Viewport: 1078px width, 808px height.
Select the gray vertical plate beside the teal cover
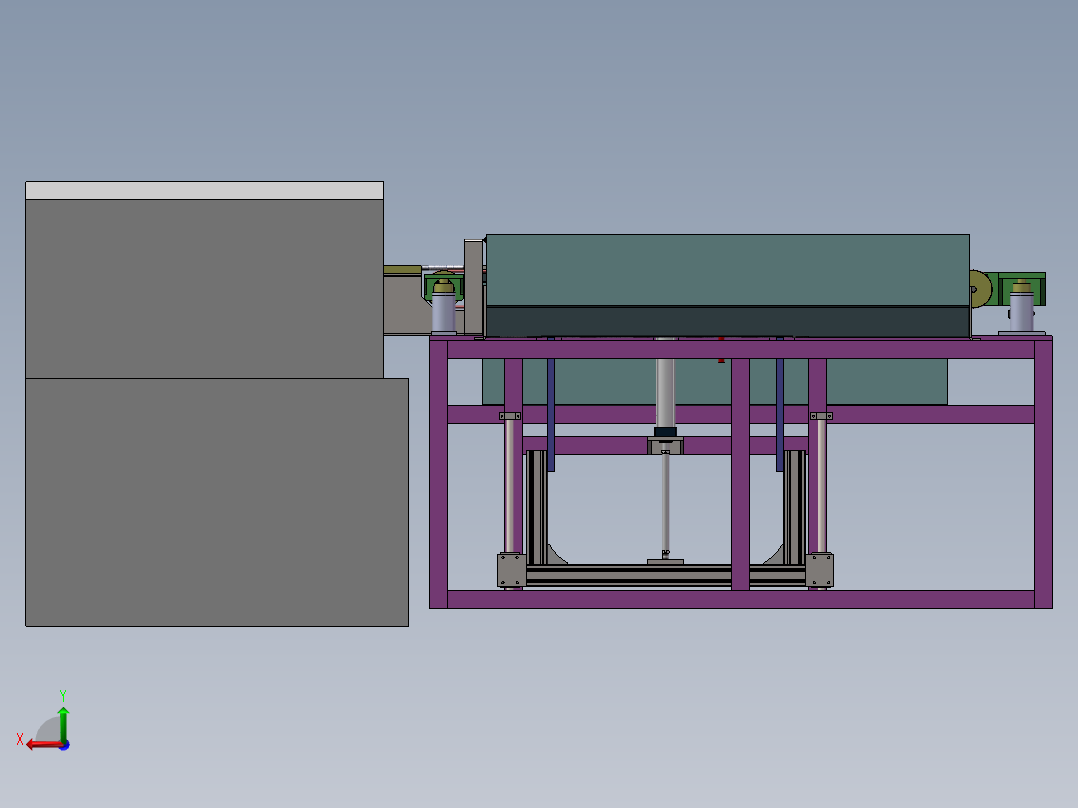(474, 287)
